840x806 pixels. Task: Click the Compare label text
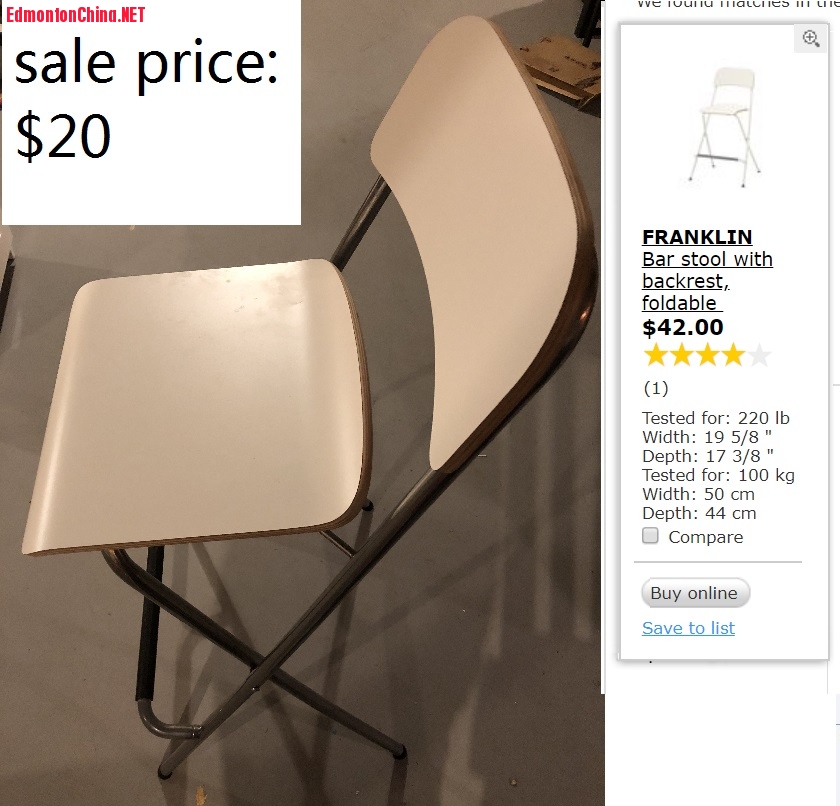(706, 537)
